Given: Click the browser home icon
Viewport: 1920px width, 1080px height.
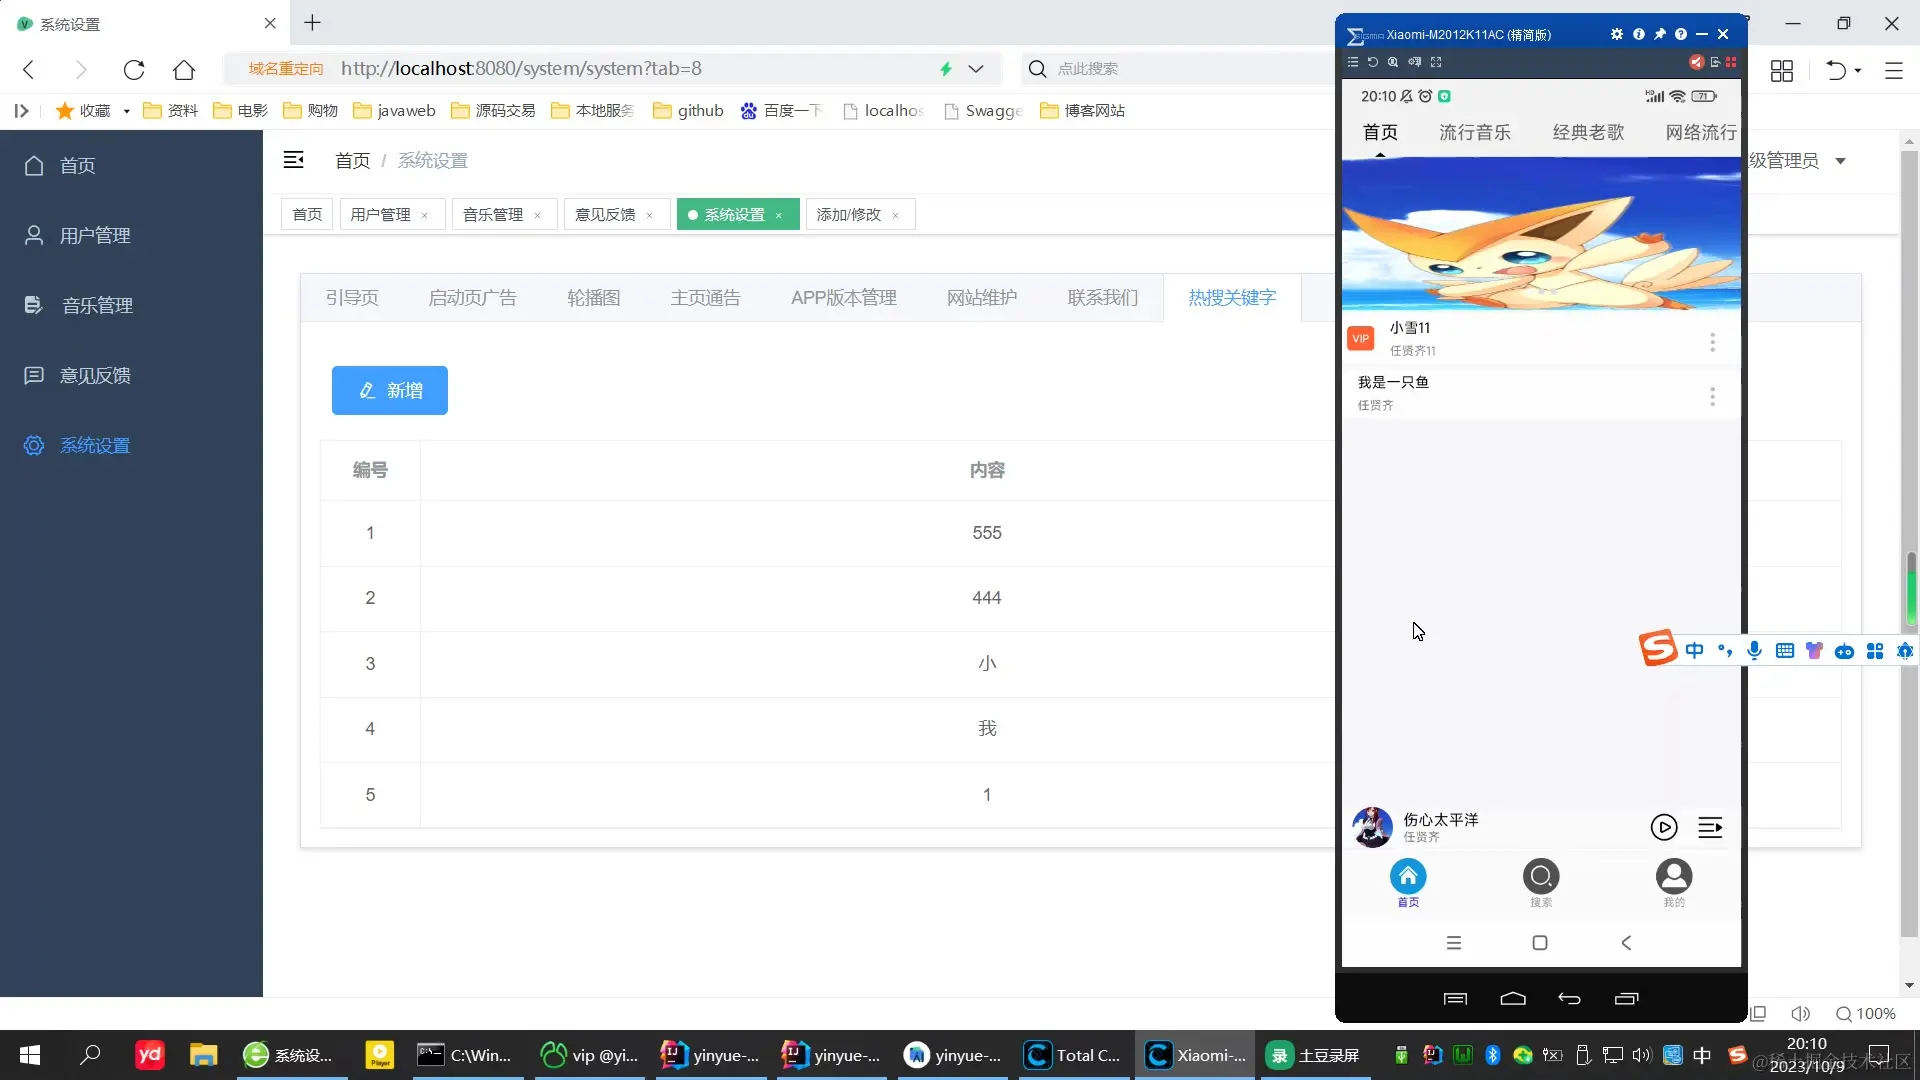Looking at the screenshot, I should 184,69.
